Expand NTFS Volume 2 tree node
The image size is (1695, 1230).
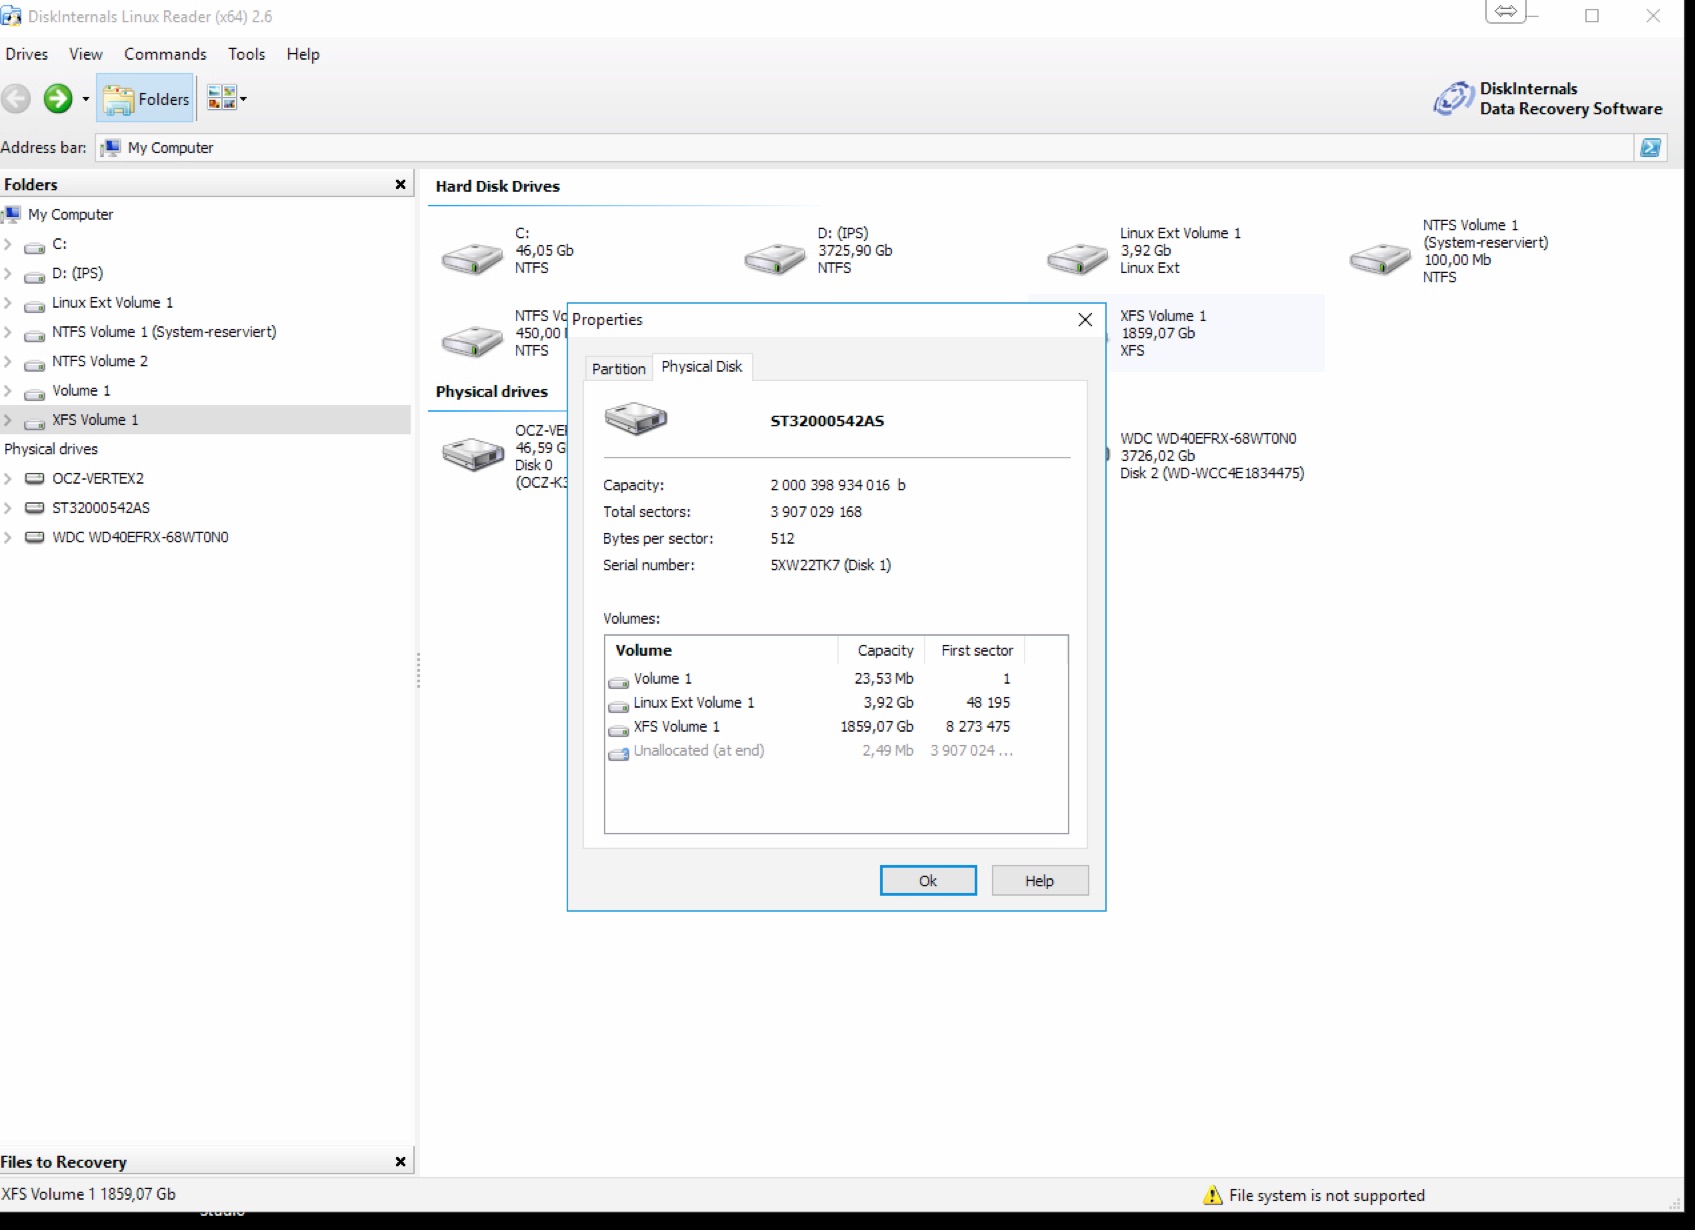[8, 361]
